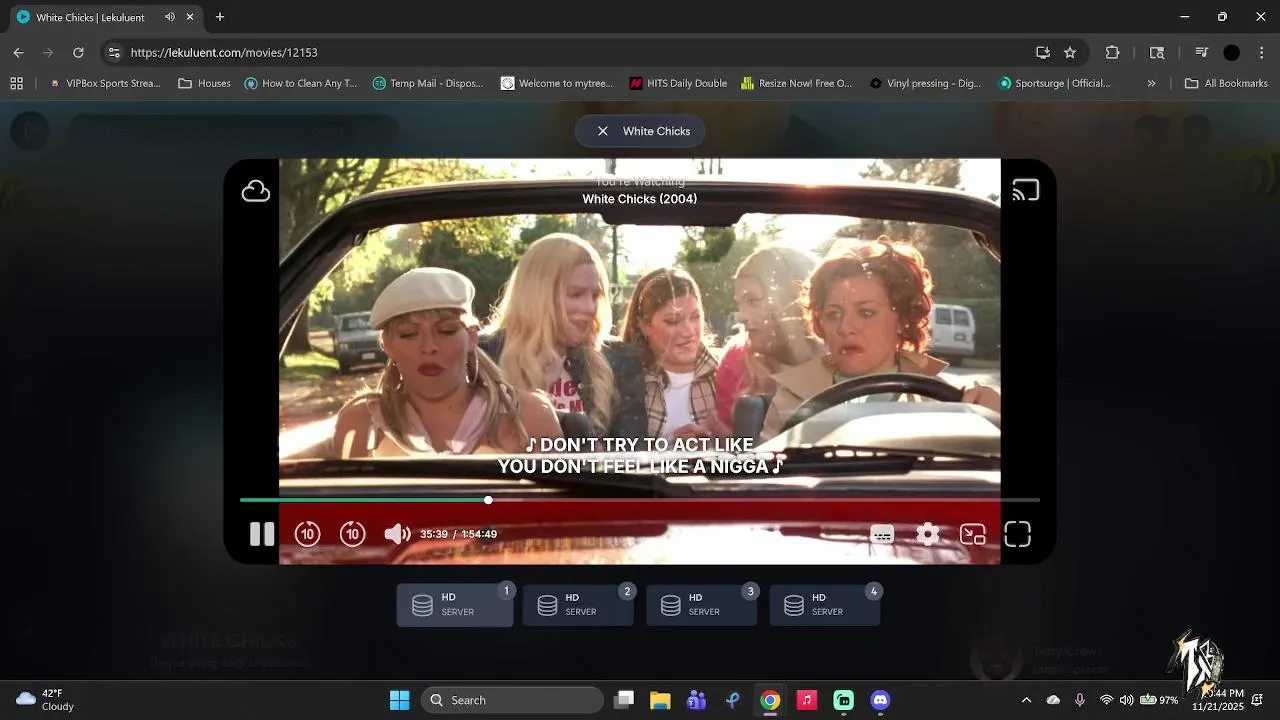Go back in browser history

(18, 52)
